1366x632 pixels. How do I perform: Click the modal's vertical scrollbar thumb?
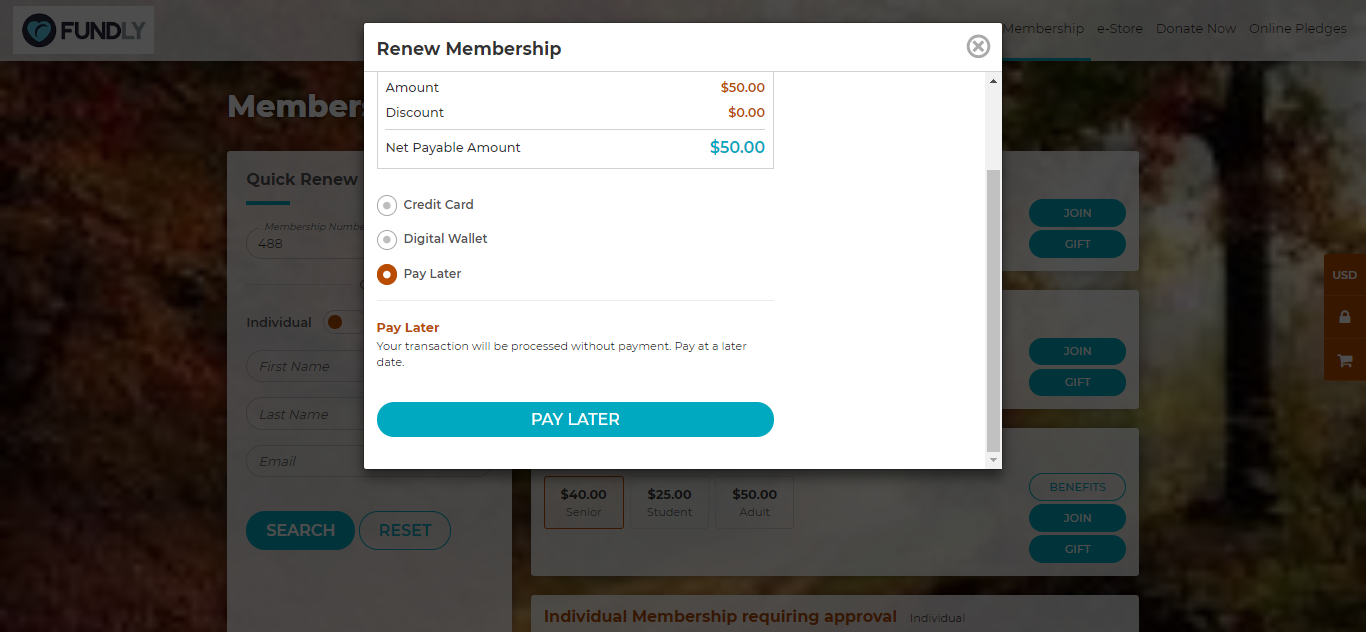(993, 310)
